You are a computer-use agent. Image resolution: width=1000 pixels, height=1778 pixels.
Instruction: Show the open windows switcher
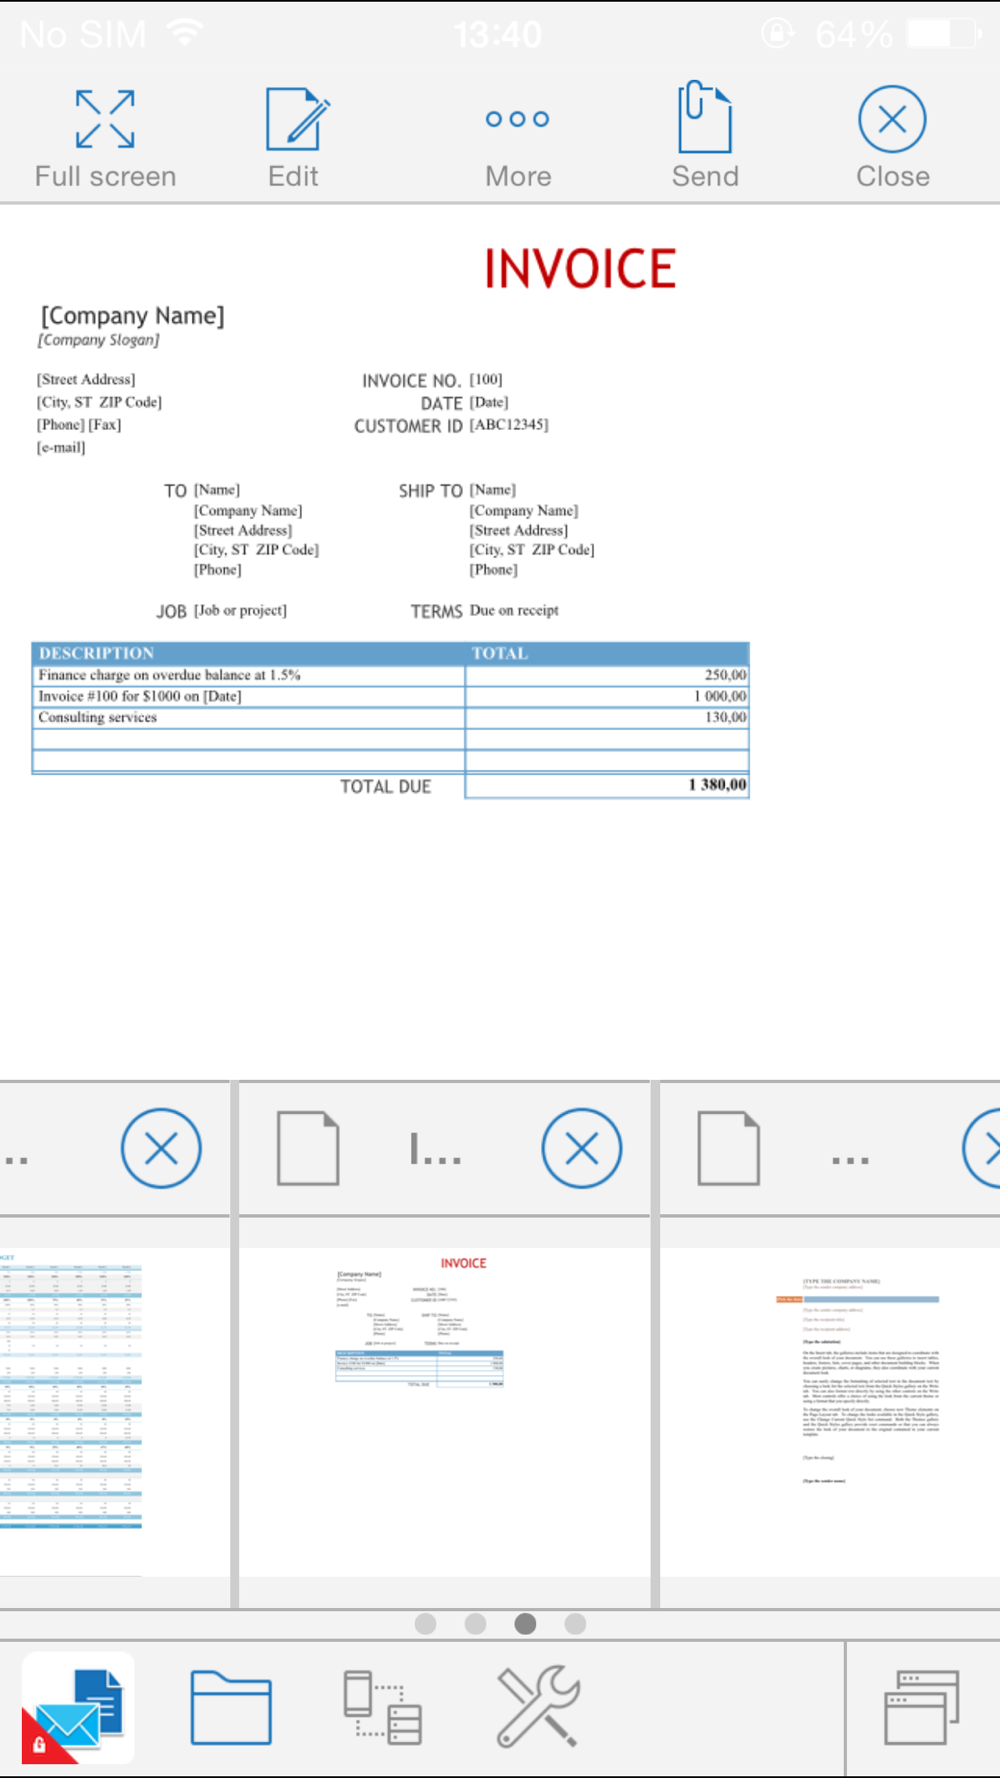(921, 1708)
